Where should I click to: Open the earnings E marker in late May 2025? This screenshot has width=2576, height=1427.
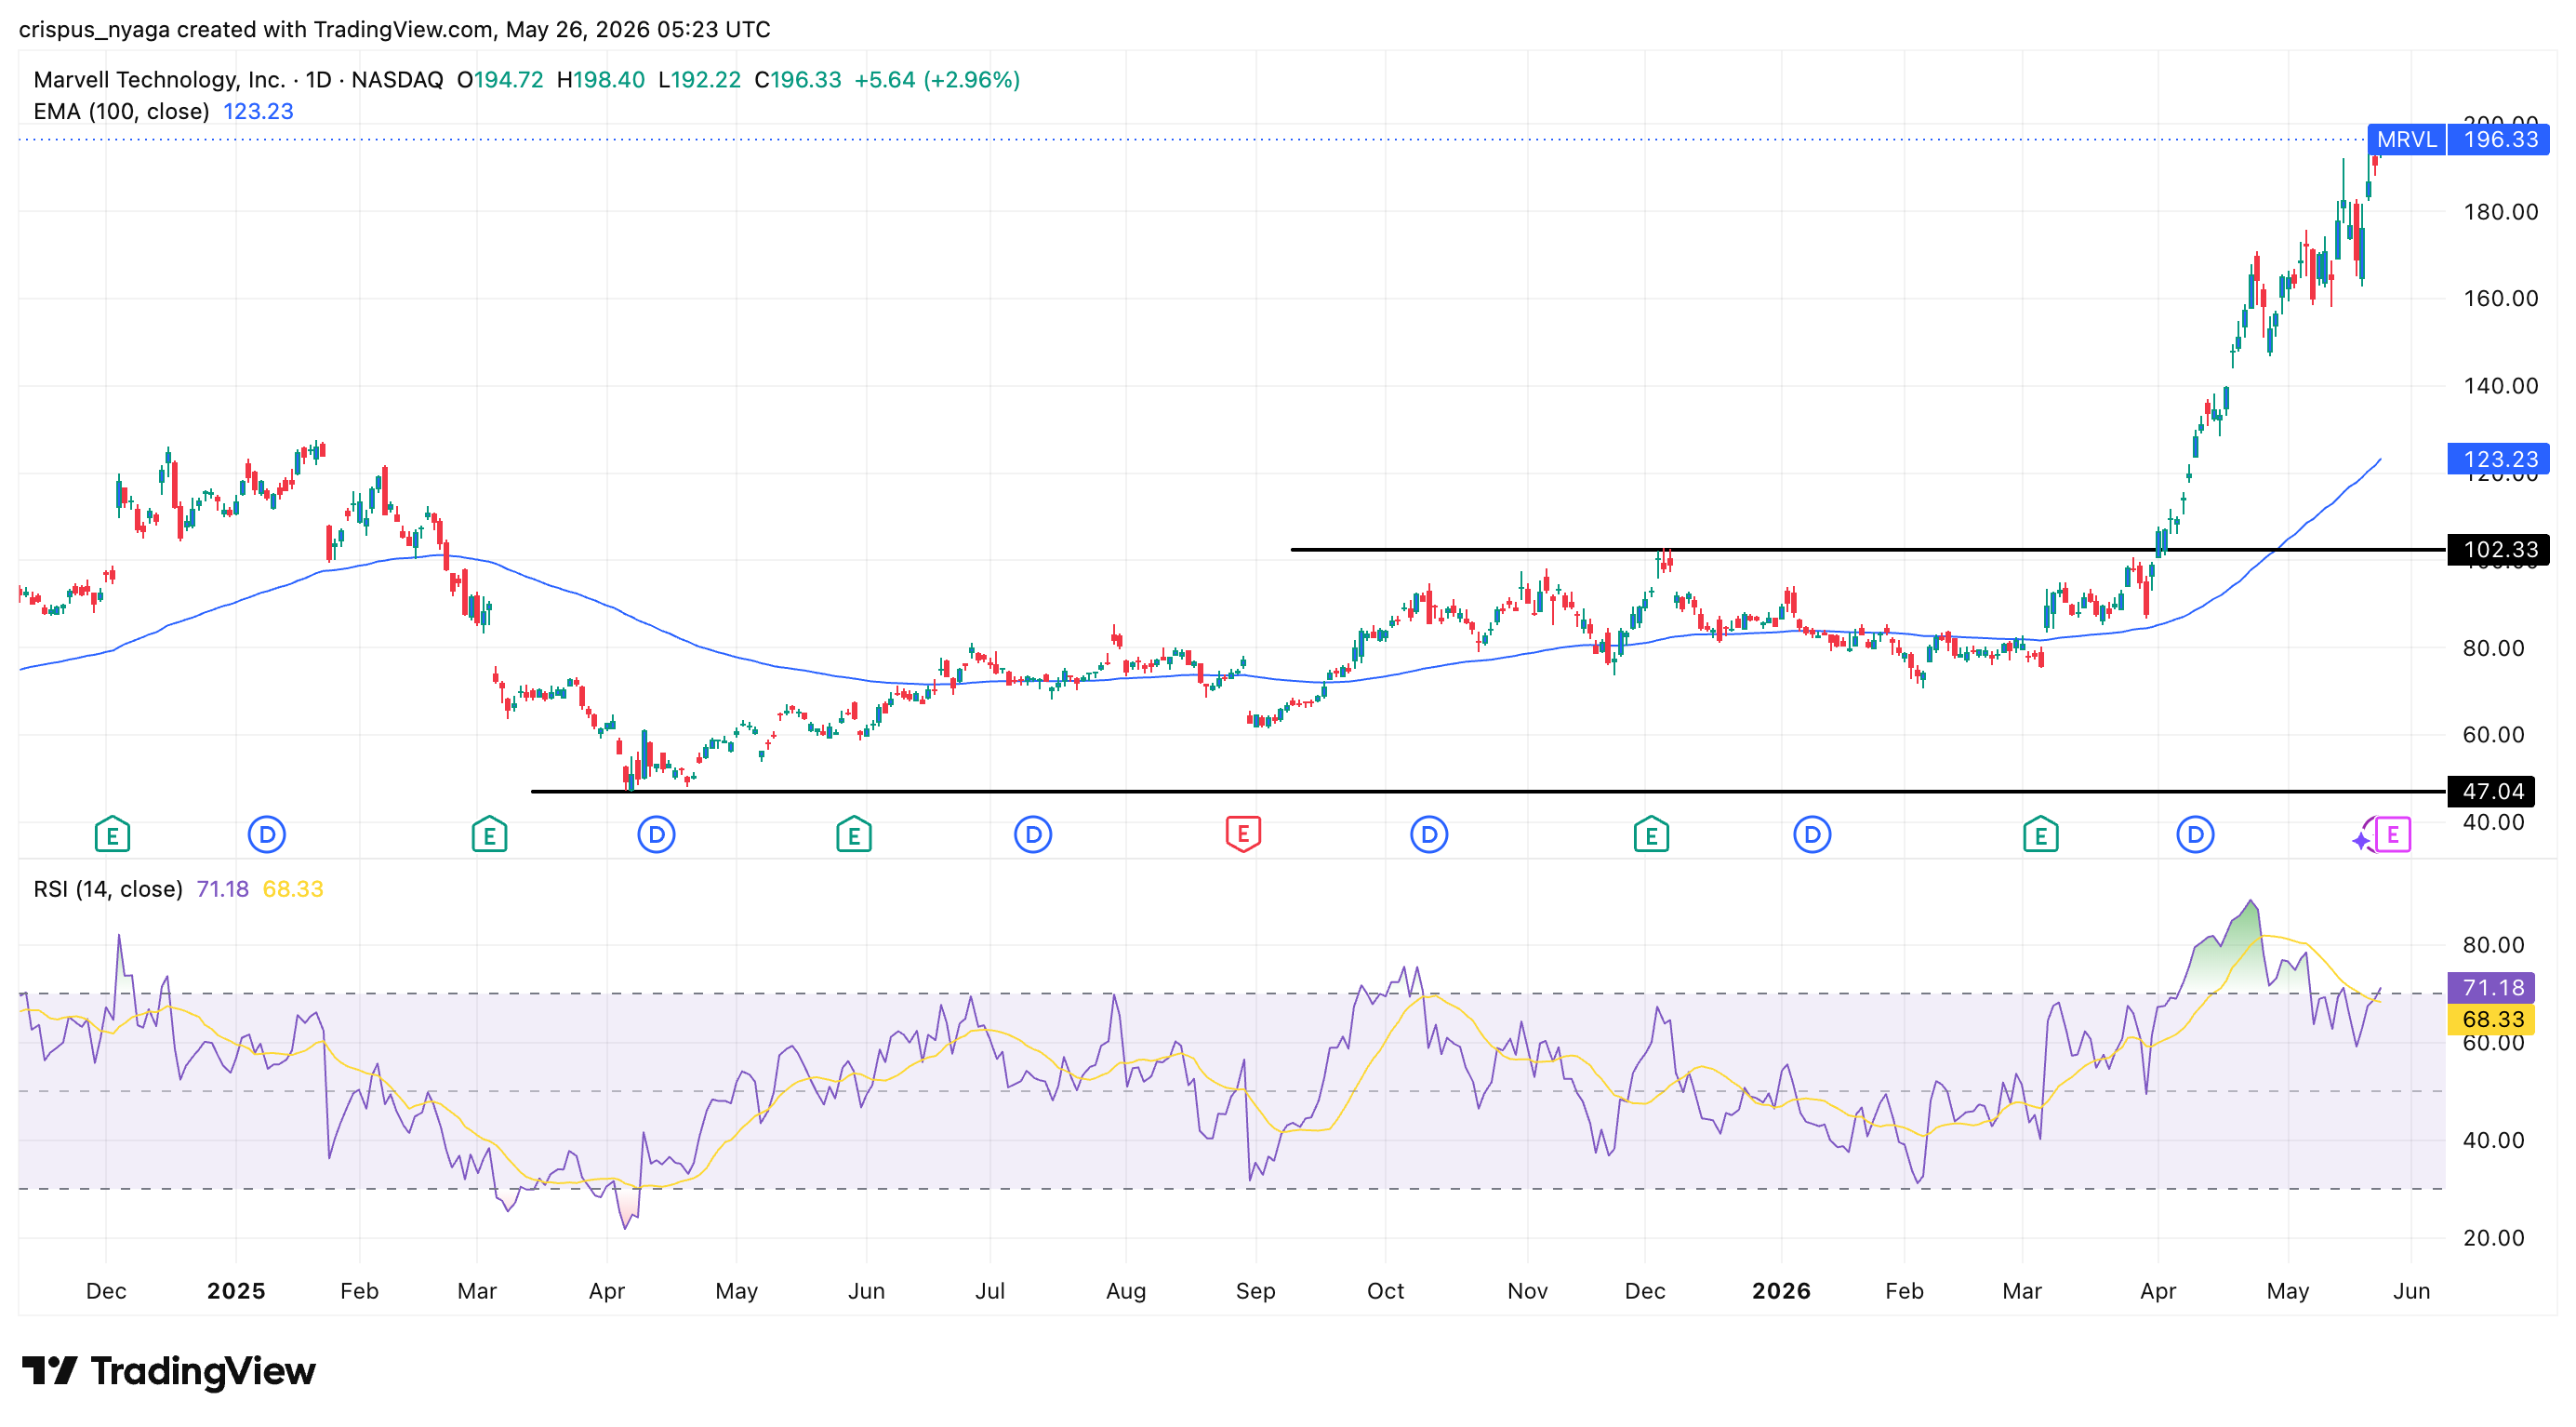click(853, 834)
